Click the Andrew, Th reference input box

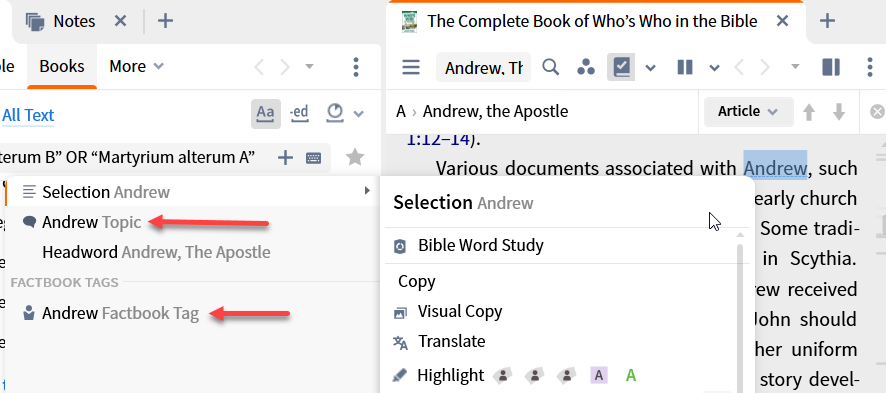point(483,68)
